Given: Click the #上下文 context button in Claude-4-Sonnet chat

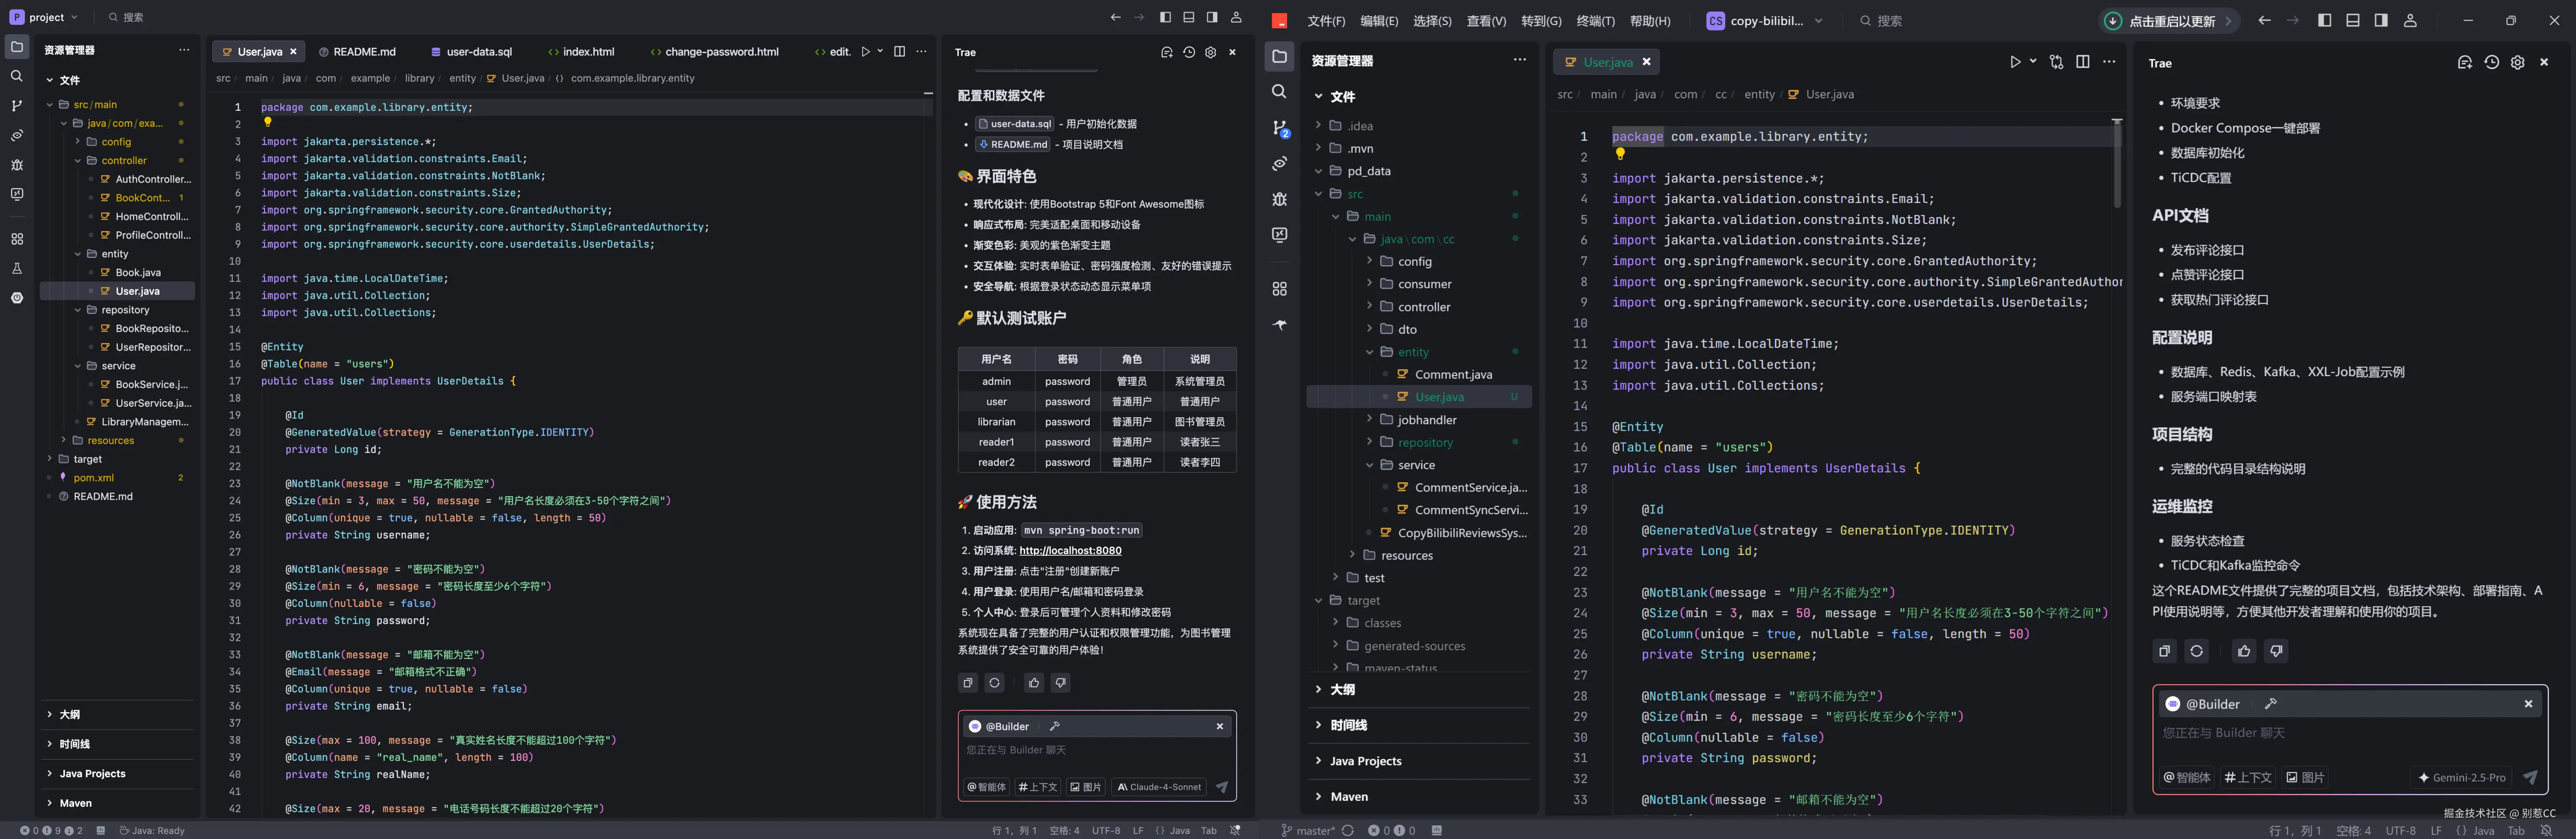Looking at the screenshot, I should pyautogui.click(x=1038, y=787).
